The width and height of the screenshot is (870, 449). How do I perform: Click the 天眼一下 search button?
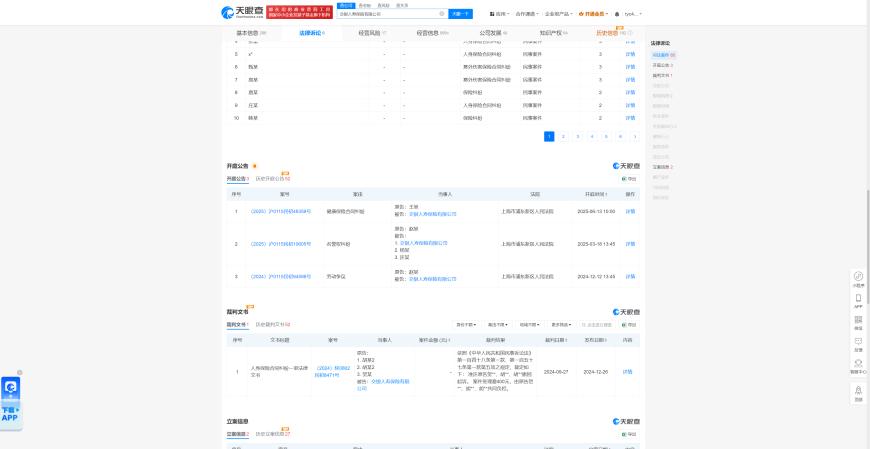point(461,14)
